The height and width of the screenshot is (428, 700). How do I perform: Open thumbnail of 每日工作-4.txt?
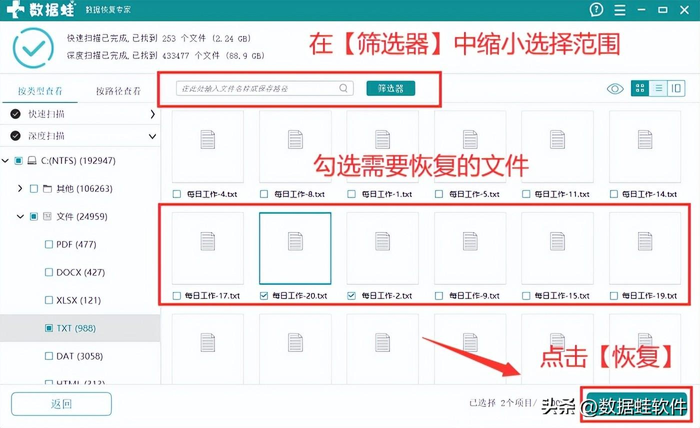208,147
